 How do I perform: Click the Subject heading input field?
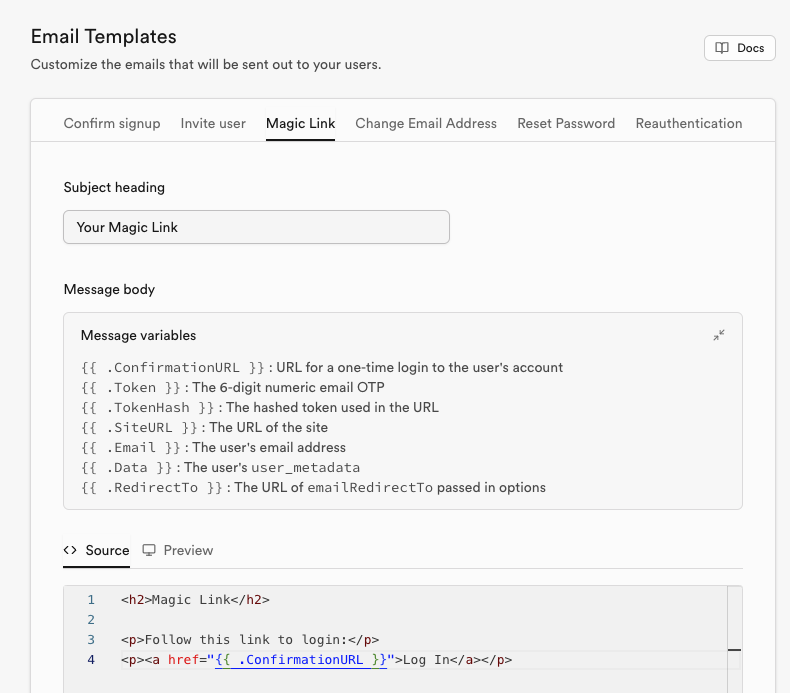(x=256, y=227)
